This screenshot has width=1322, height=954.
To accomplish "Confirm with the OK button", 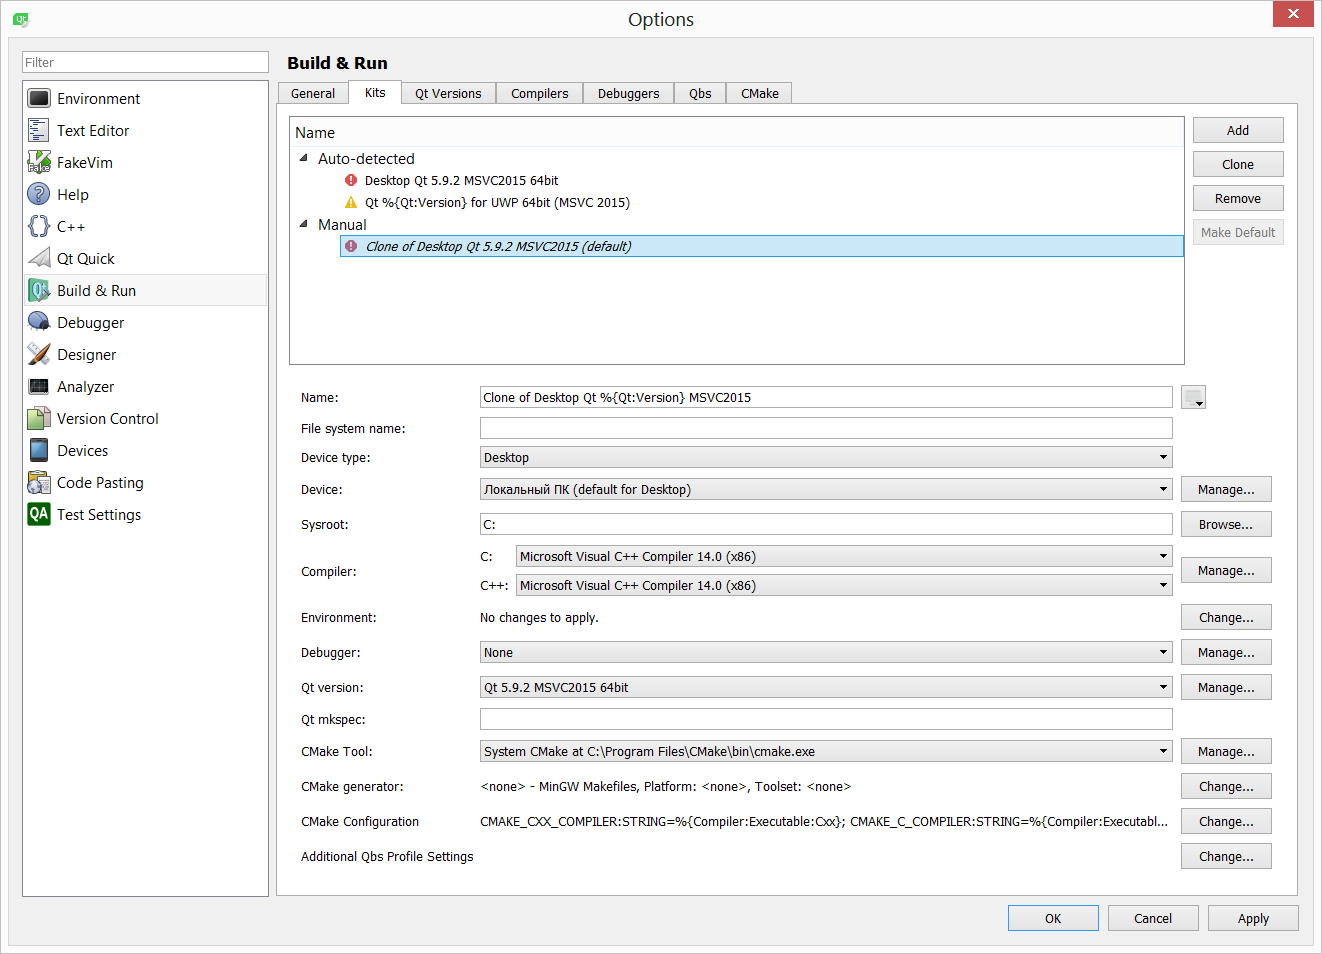I will 1053,918.
